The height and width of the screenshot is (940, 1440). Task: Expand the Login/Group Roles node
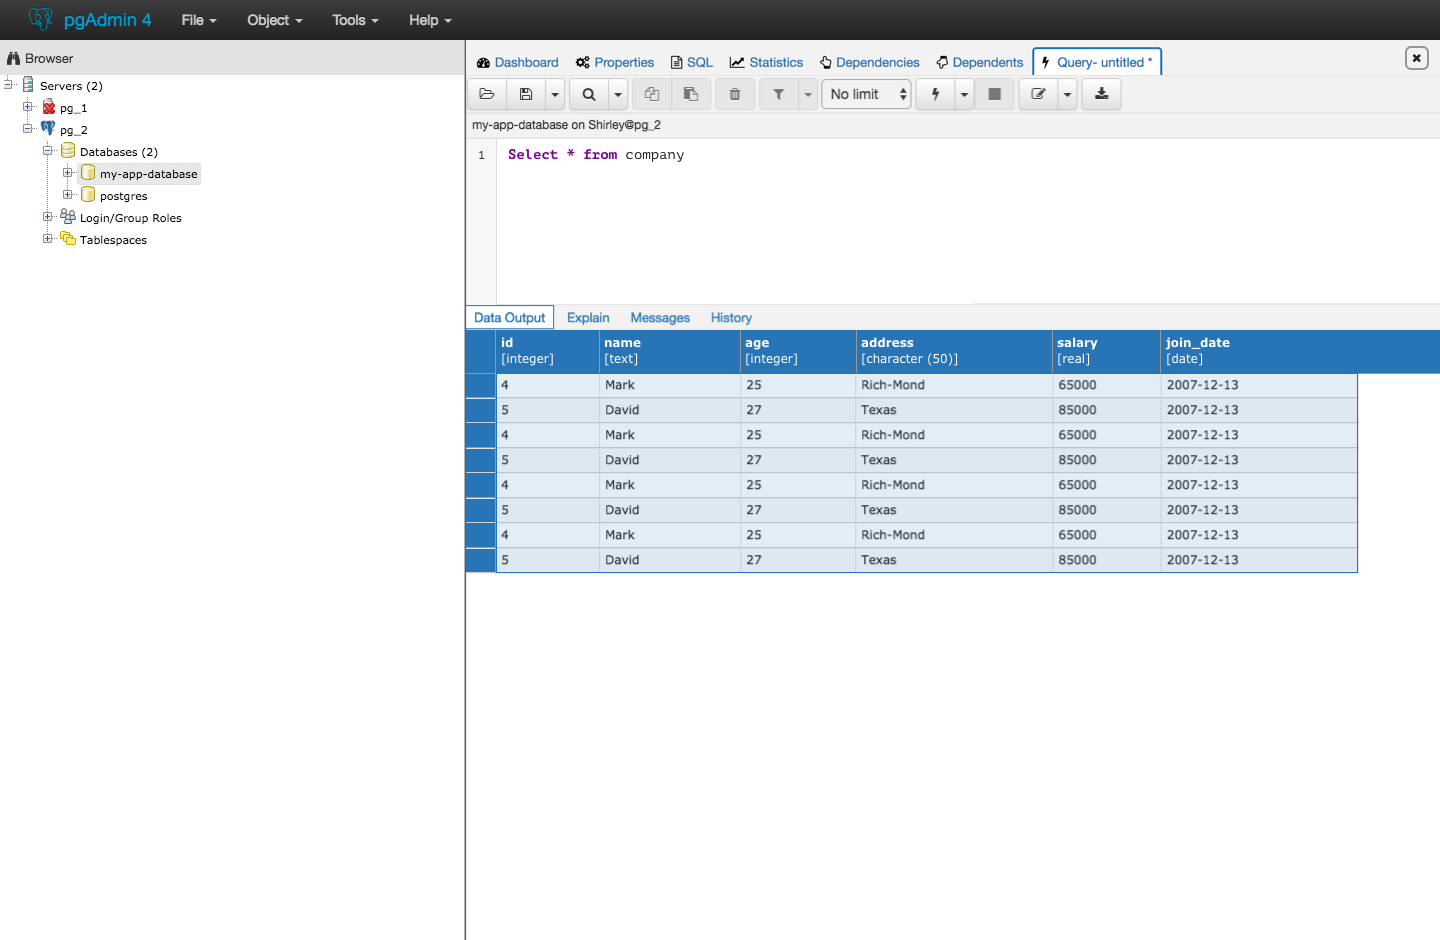tap(48, 217)
